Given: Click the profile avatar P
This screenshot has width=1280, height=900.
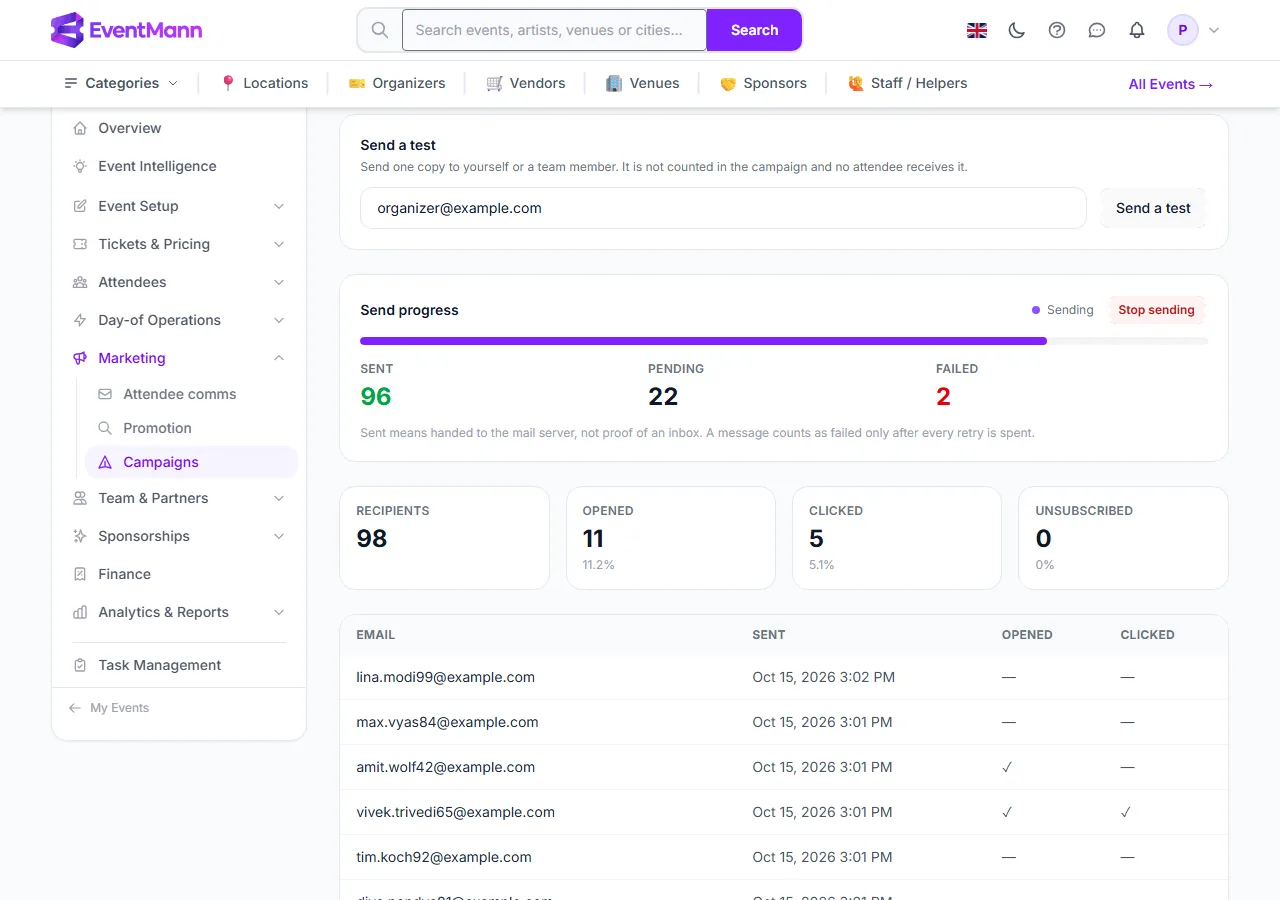Looking at the screenshot, I should tap(1183, 30).
